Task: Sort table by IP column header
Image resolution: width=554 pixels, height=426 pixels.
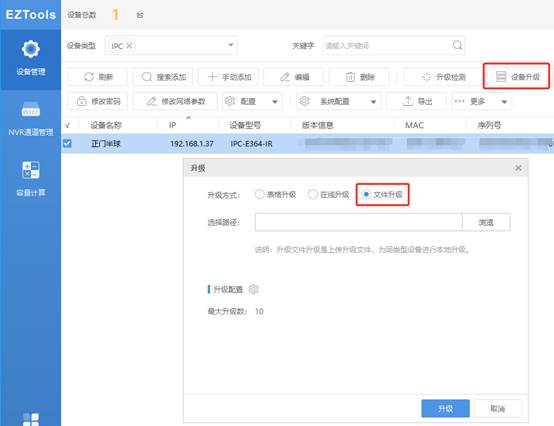Action: pyautogui.click(x=172, y=125)
